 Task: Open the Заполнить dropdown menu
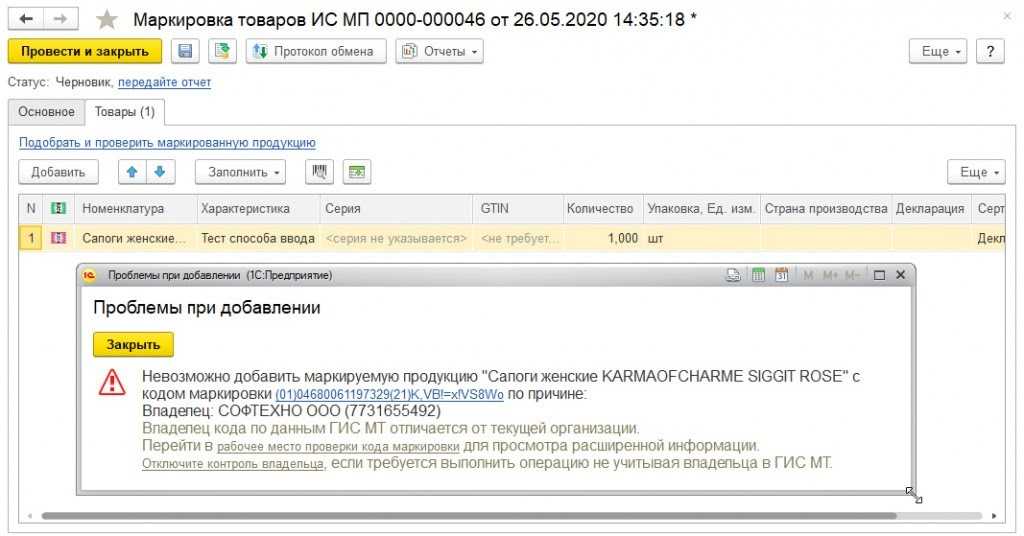click(240, 172)
